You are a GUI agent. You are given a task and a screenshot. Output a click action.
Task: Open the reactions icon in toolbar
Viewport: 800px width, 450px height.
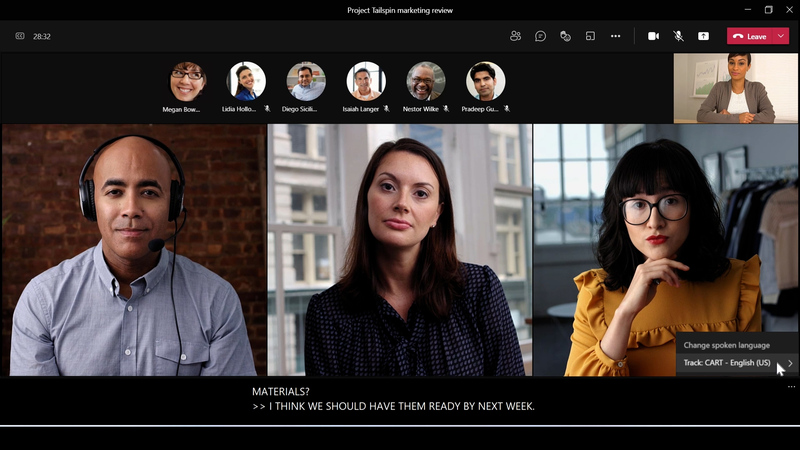pos(565,36)
